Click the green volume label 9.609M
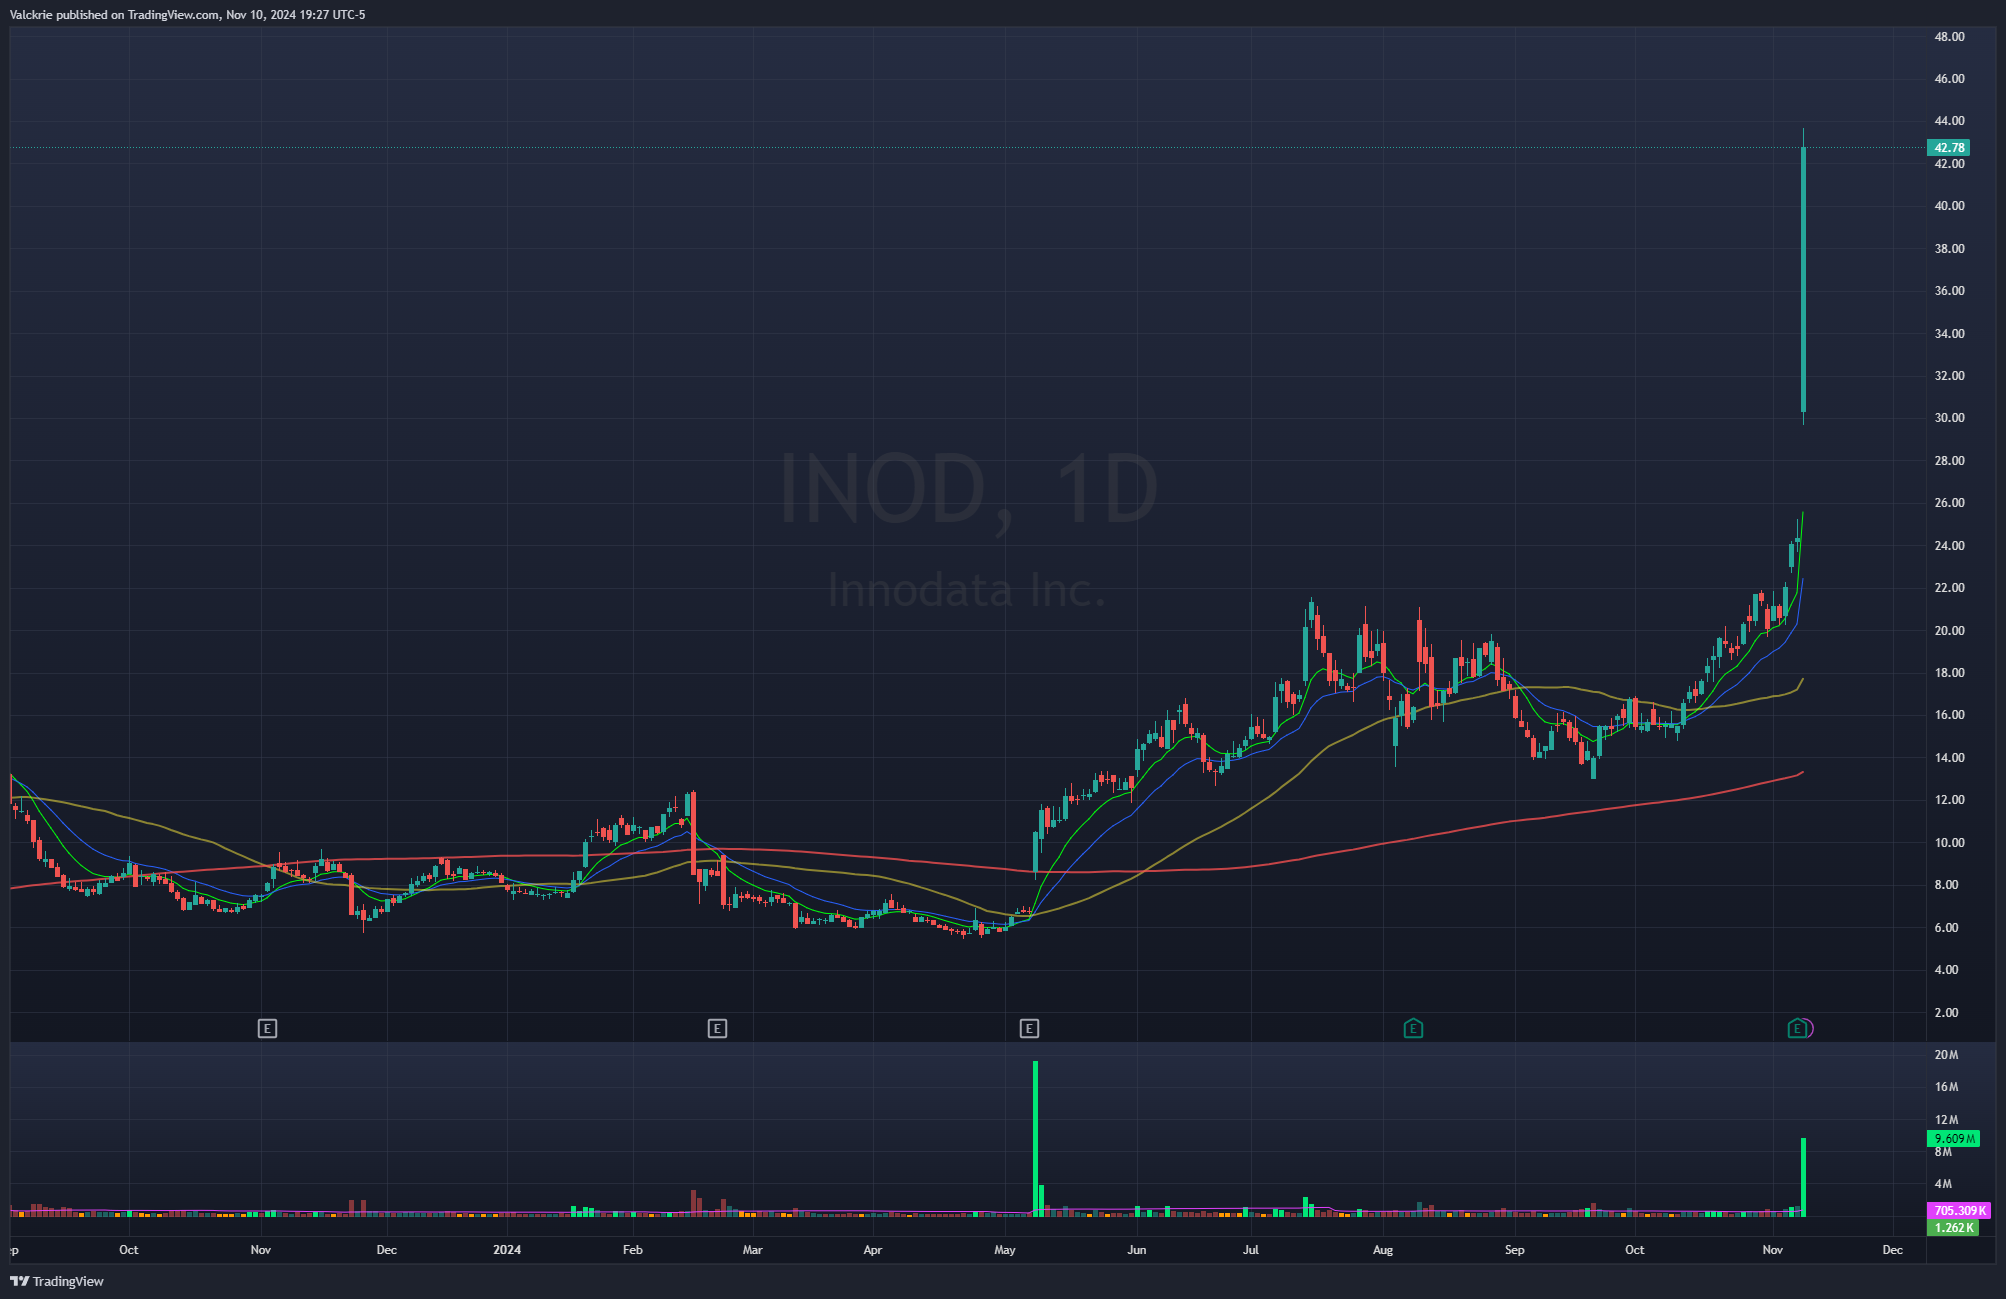 [1953, 1139]
